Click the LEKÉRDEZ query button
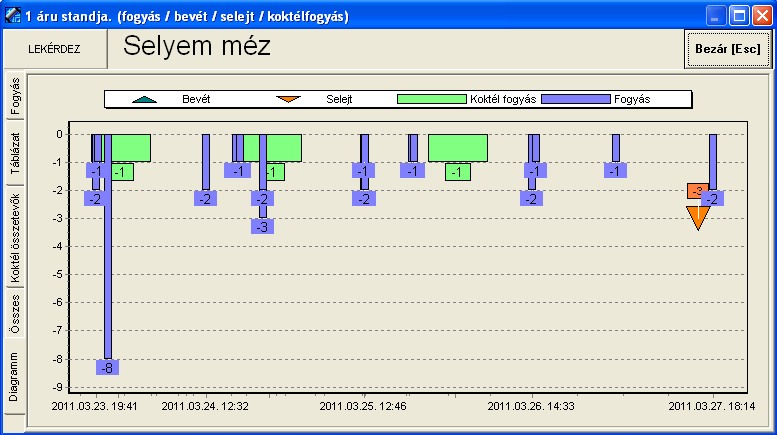 [x=55, y=49]
